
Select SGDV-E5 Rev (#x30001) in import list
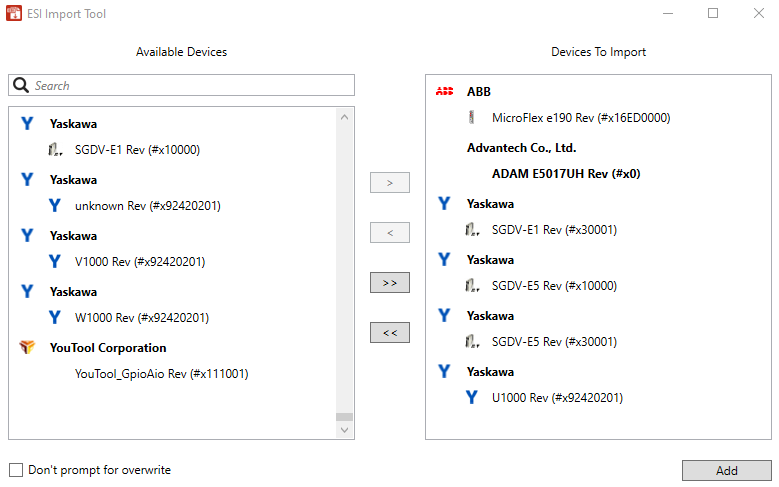tap(554, 342)
